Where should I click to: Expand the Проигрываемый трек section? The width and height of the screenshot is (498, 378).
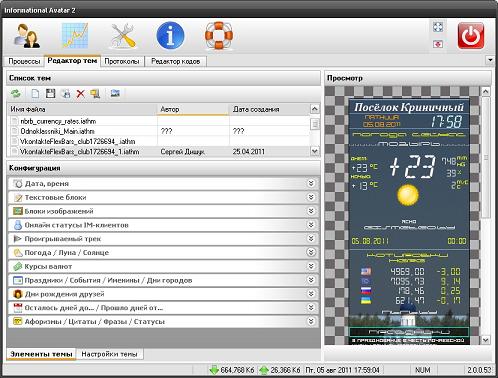311,238
